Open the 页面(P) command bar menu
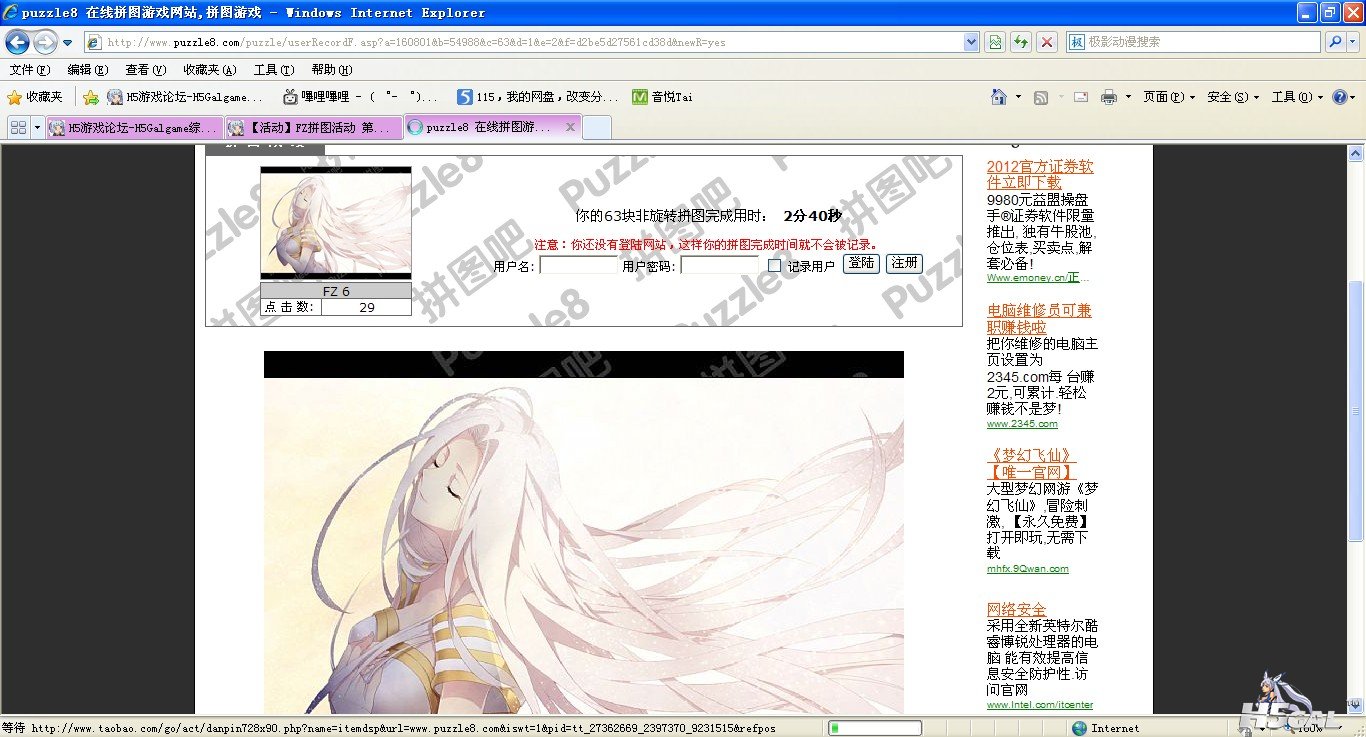Viewport: 1366px width, 737px height. [1169, 97]
